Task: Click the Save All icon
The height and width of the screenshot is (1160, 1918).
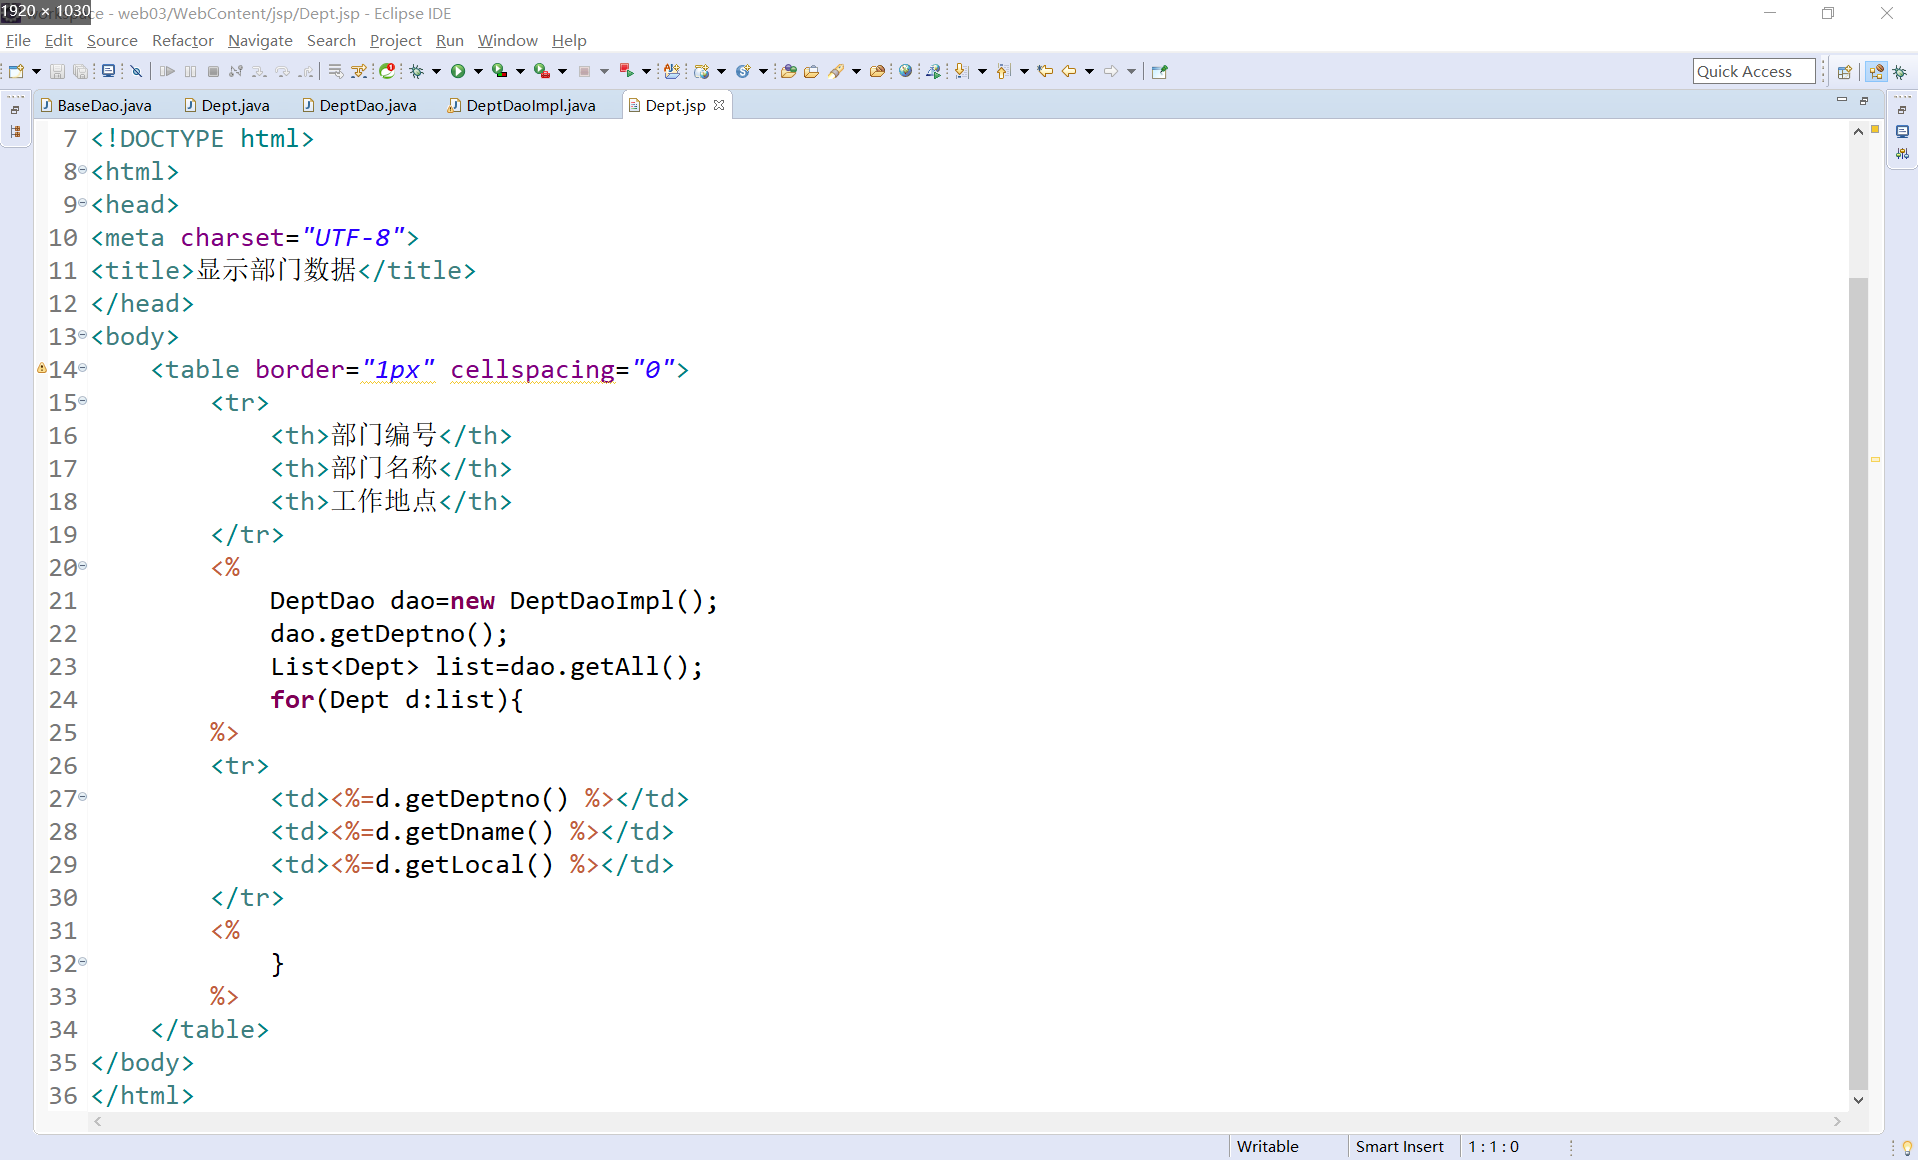Action: [x=80, y=71]
